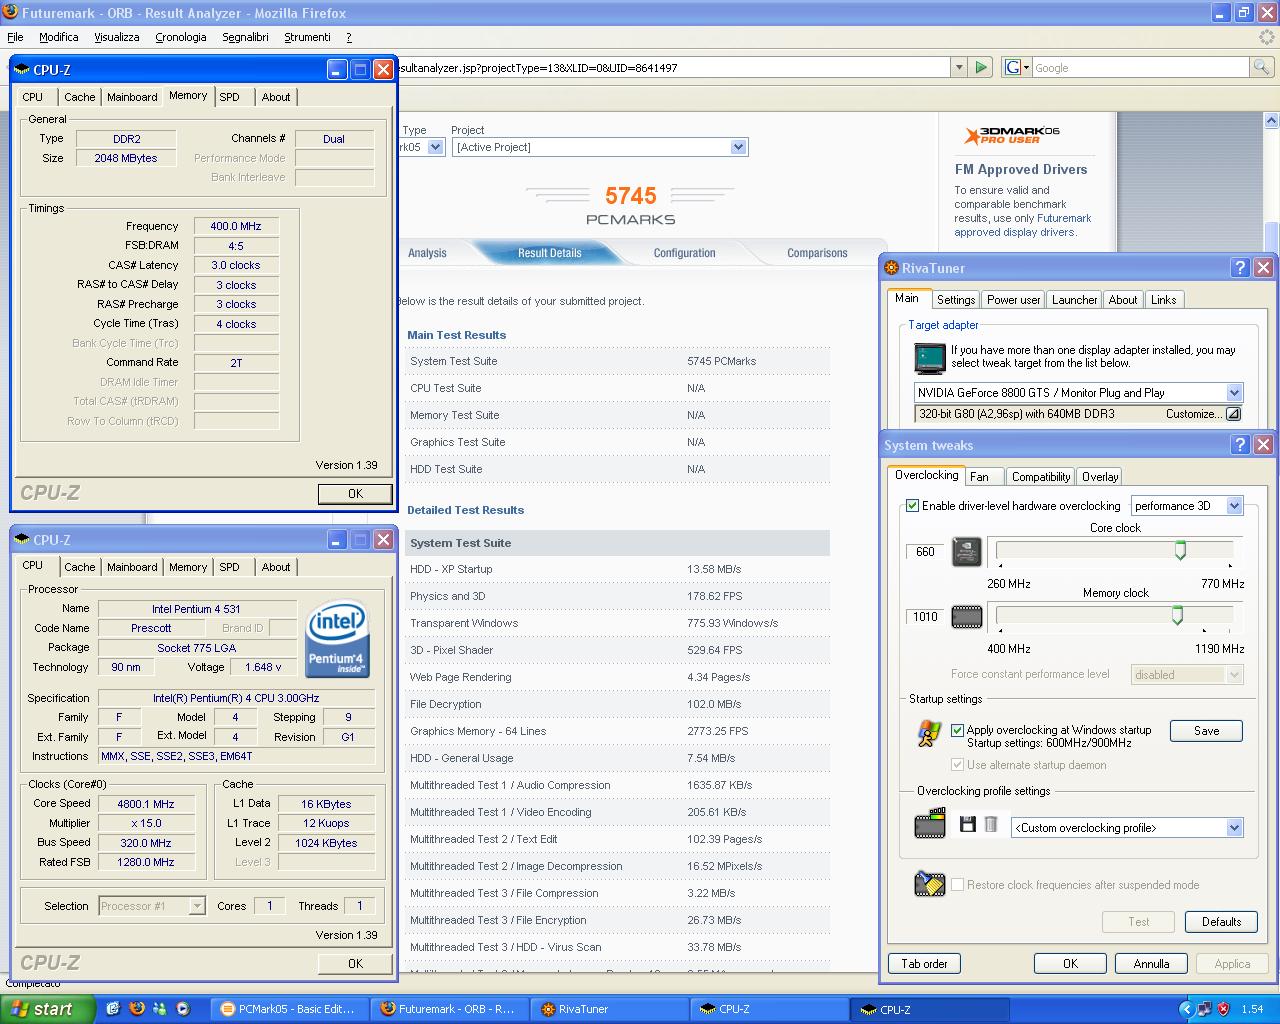Switch to Mainboard tab in bottom CPU-Z
This screenshot has width=1280, height=1024.
point(132,567)
